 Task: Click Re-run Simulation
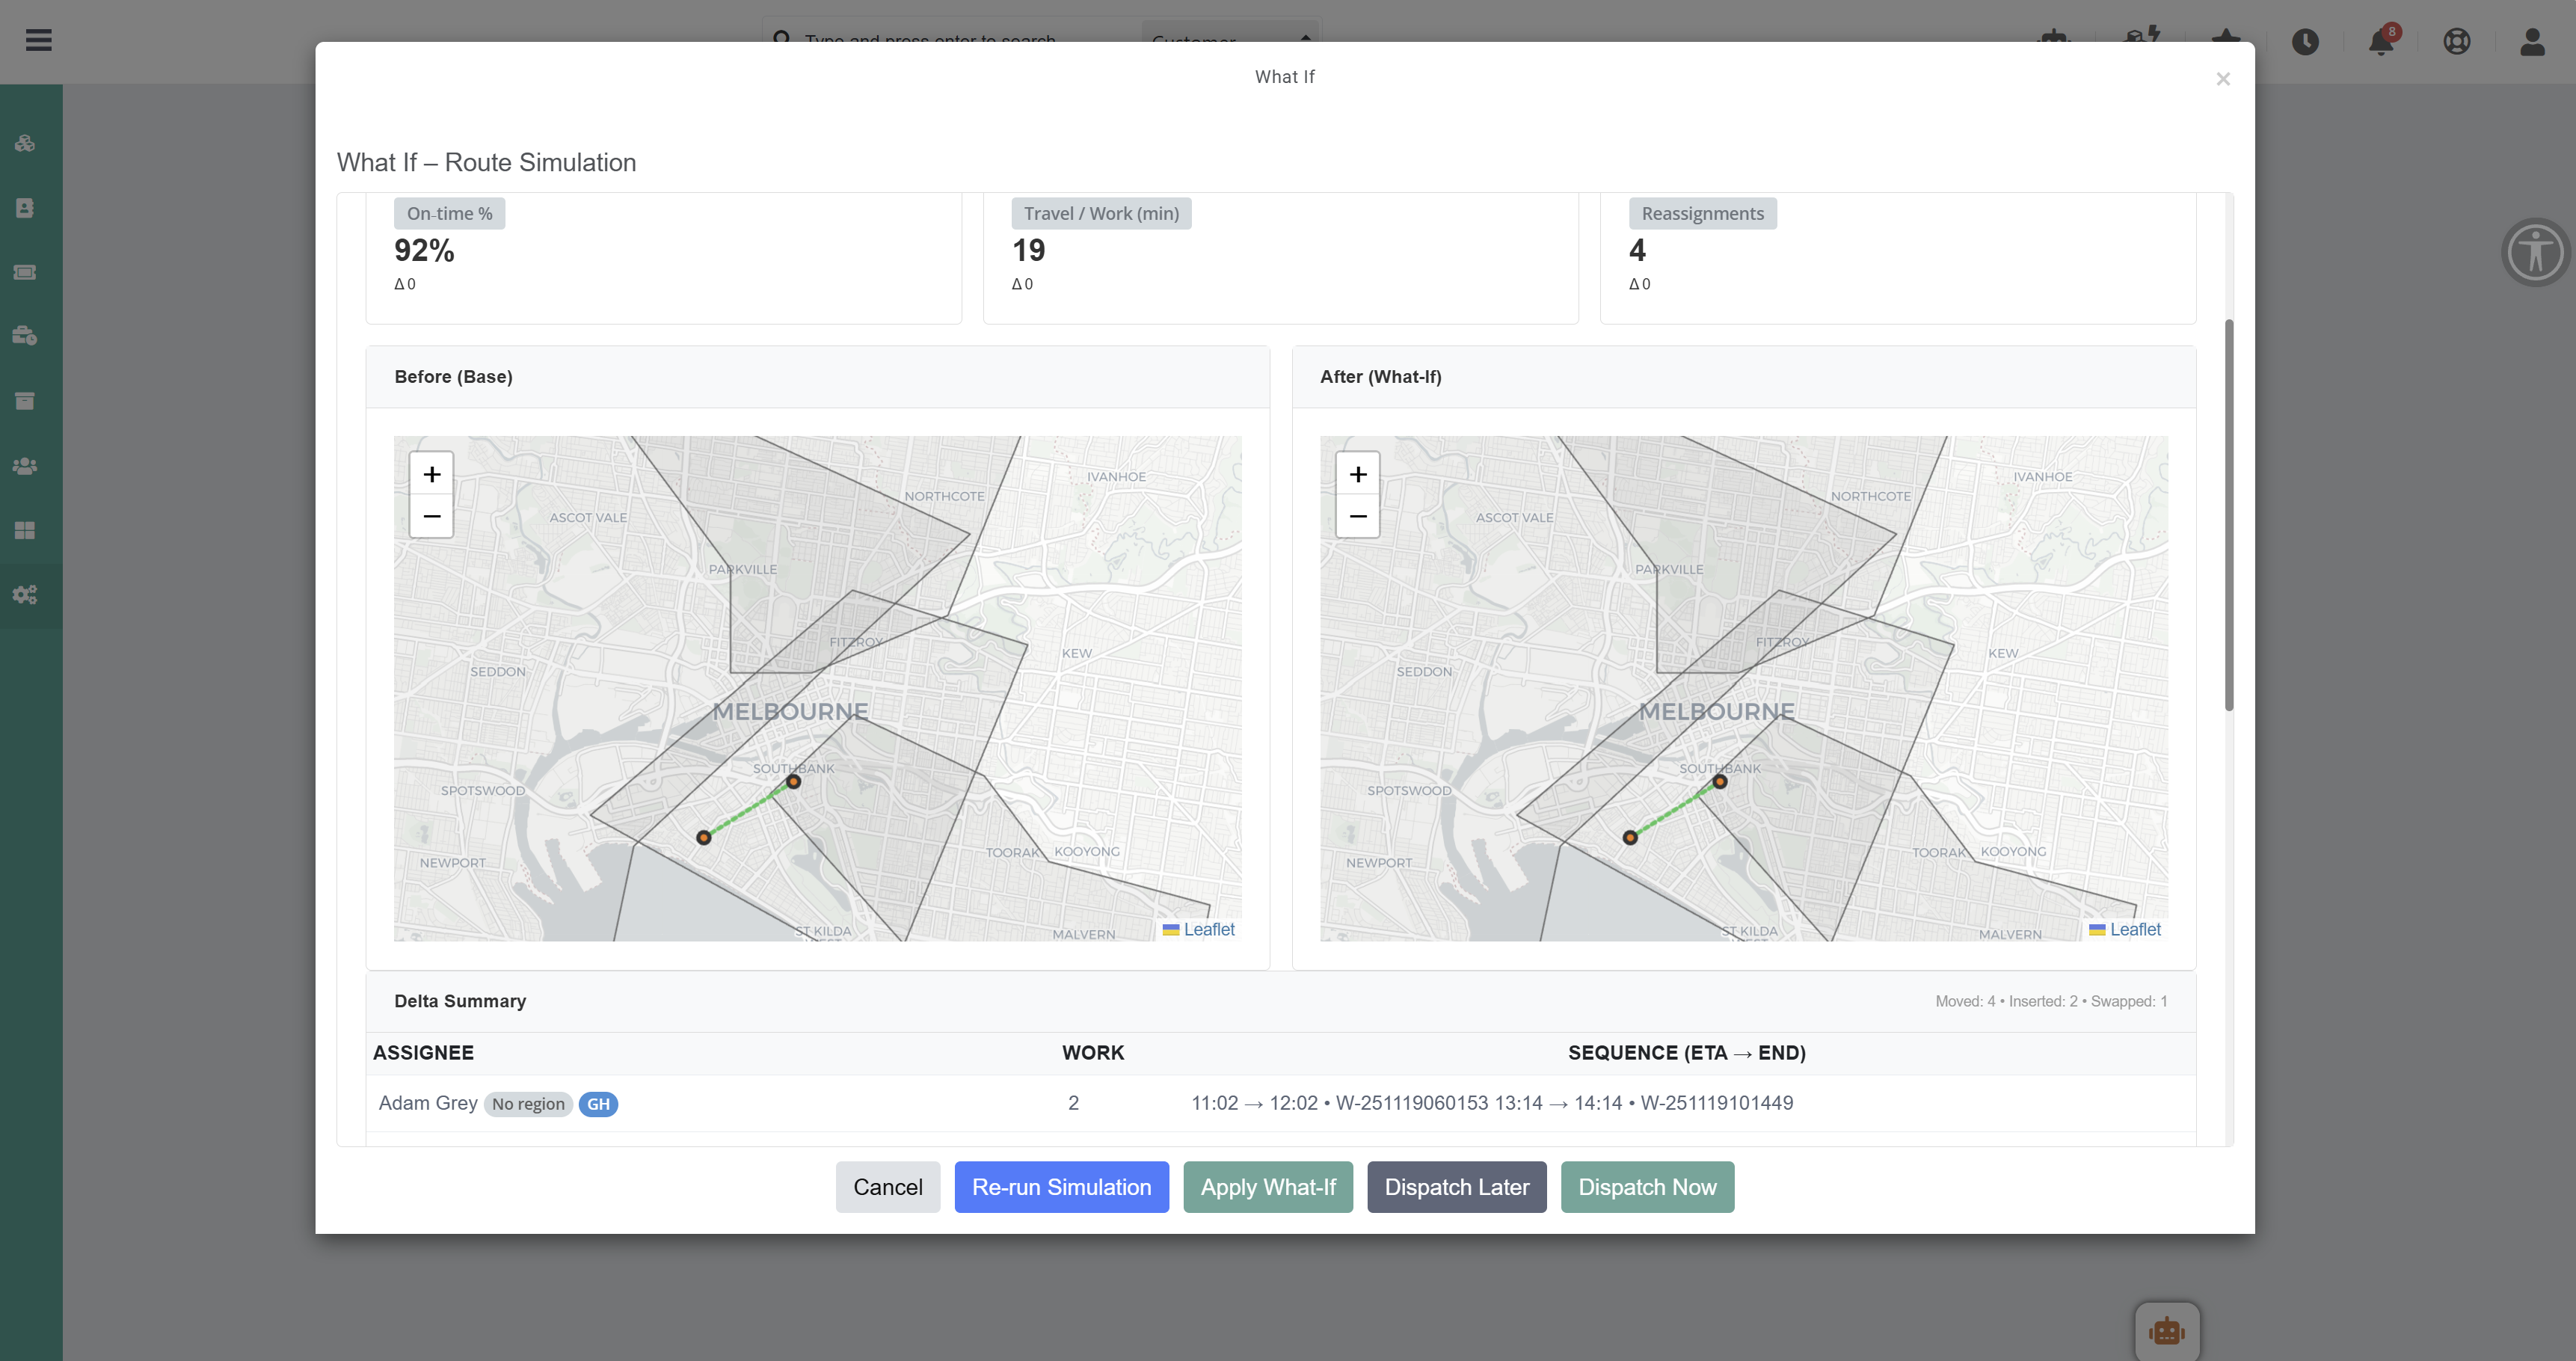[1061, 1187]
